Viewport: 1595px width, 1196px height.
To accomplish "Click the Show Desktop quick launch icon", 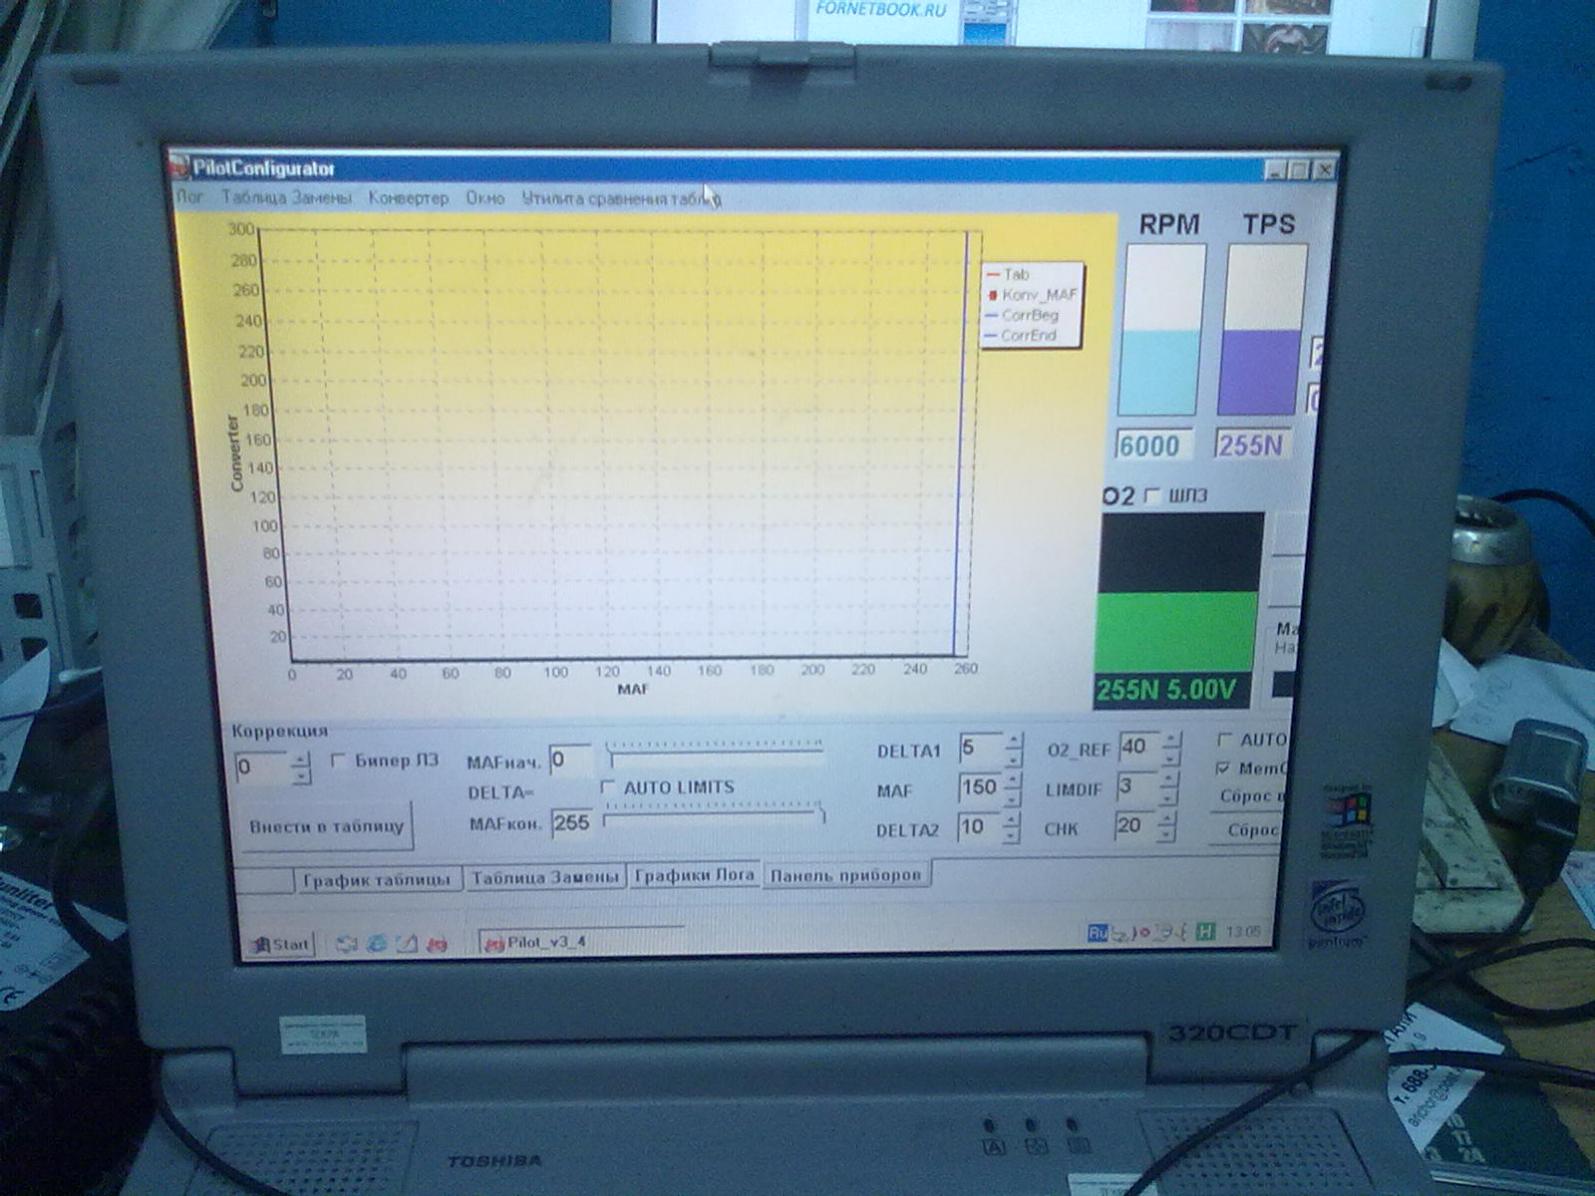I will tap(407, 943).
